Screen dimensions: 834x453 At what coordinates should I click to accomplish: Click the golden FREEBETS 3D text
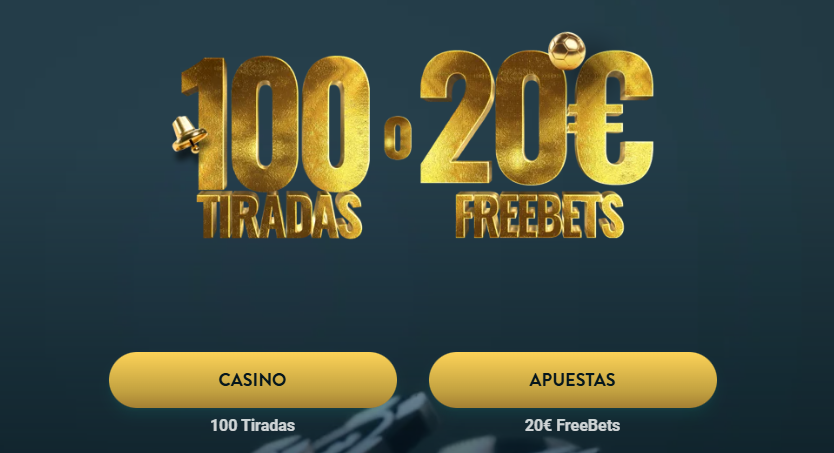(x=539, y=215)
